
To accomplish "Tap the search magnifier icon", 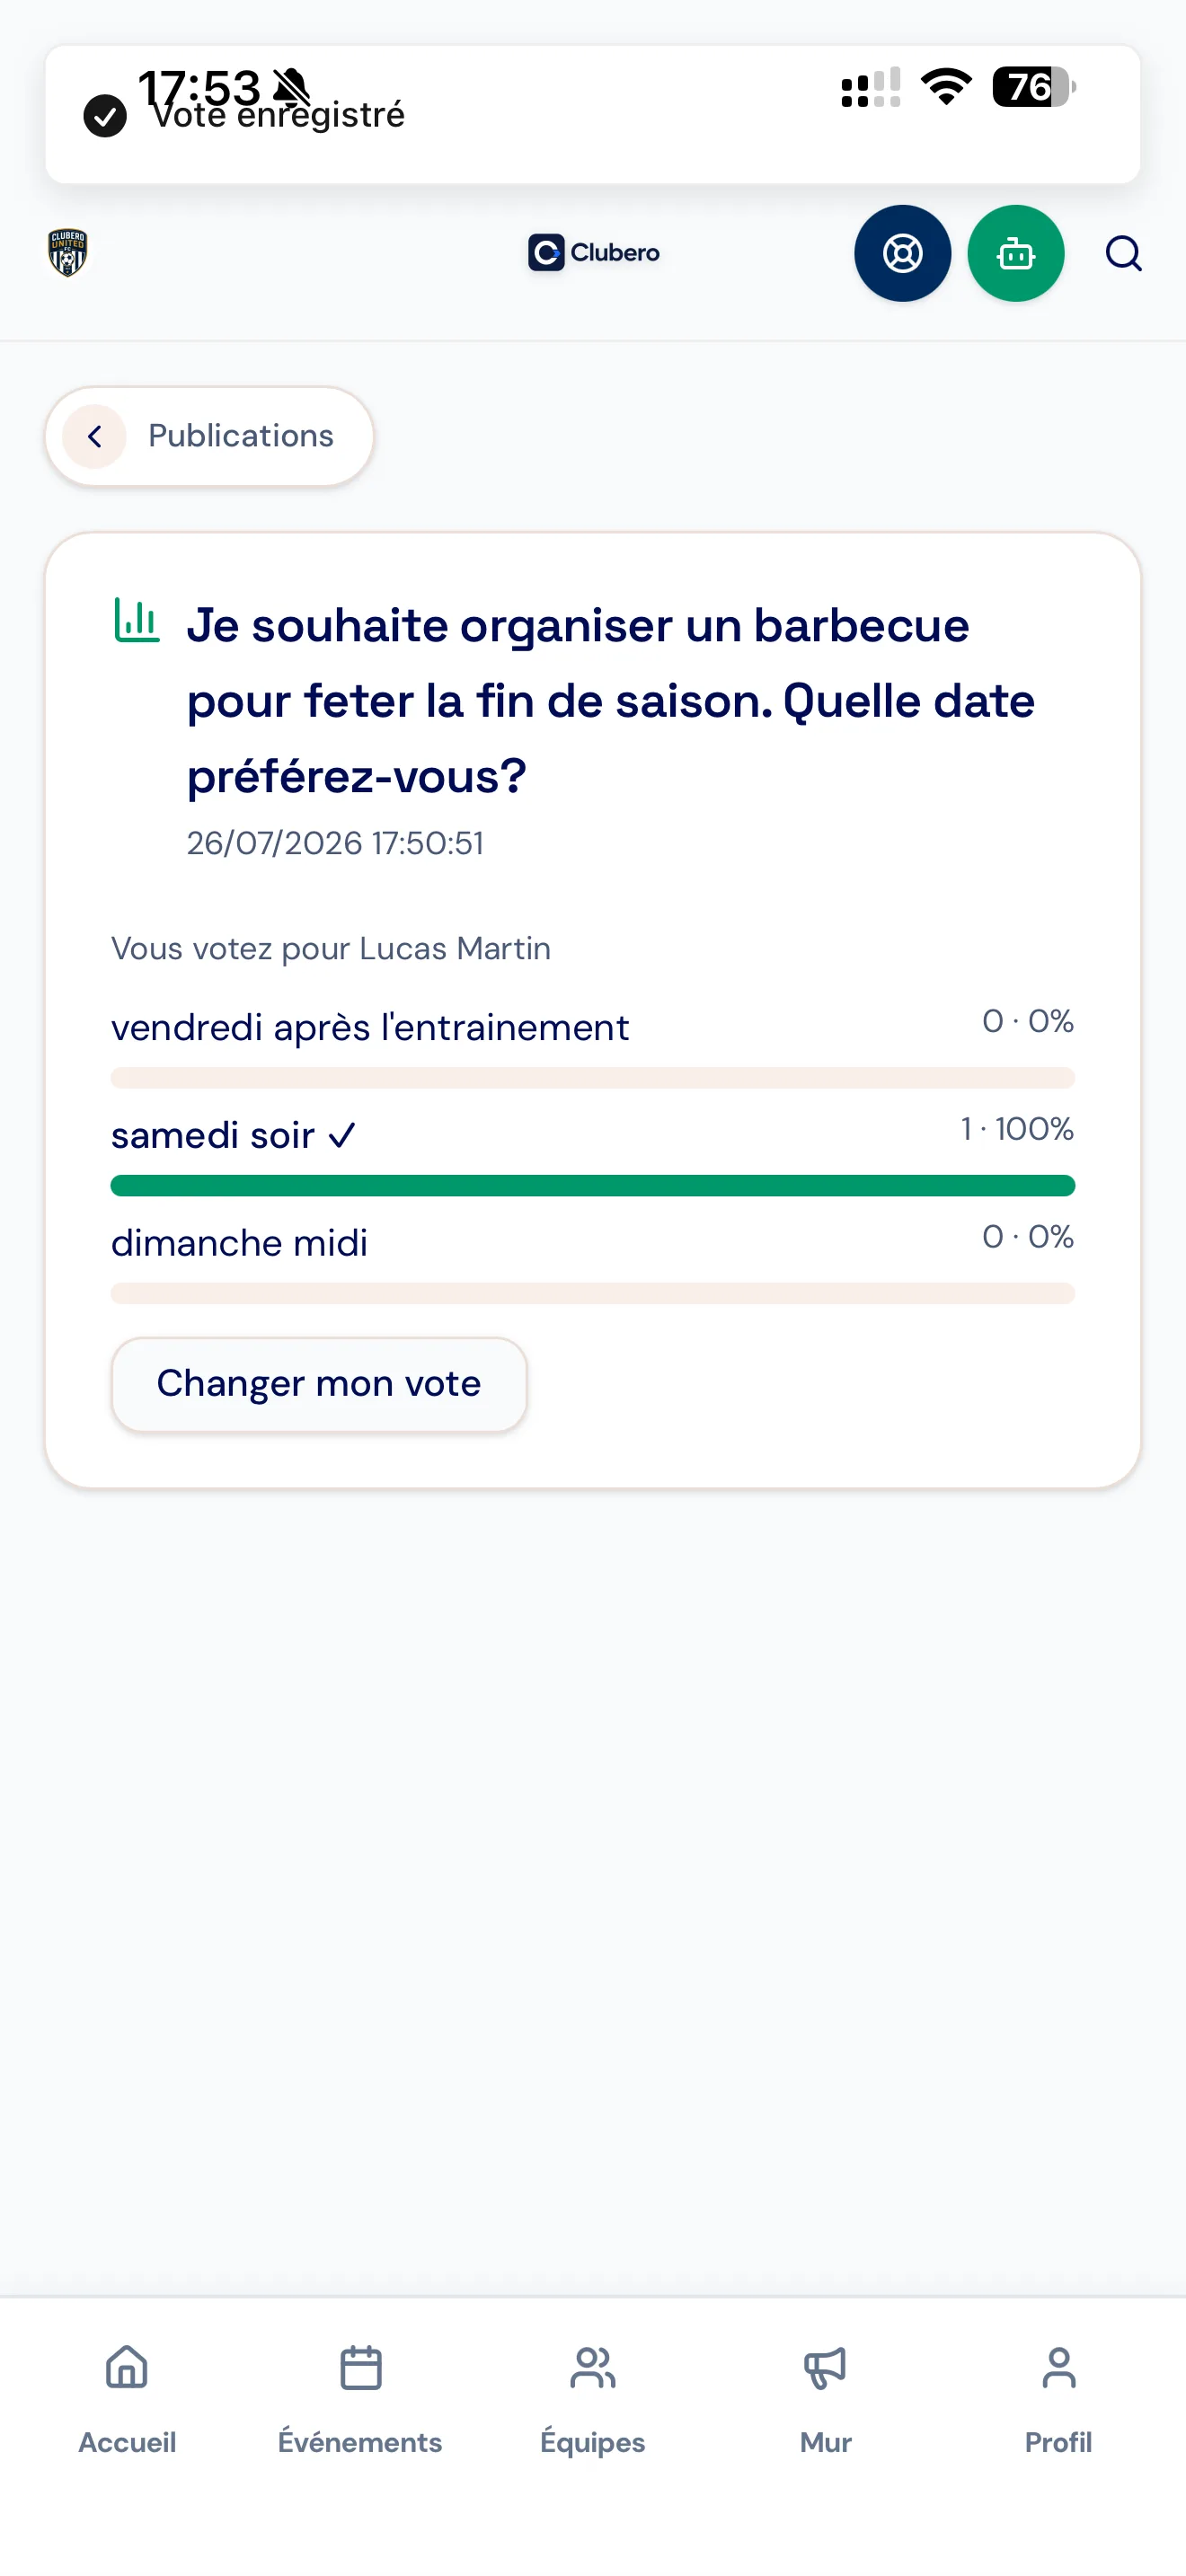I will [x=1123, y=254].
